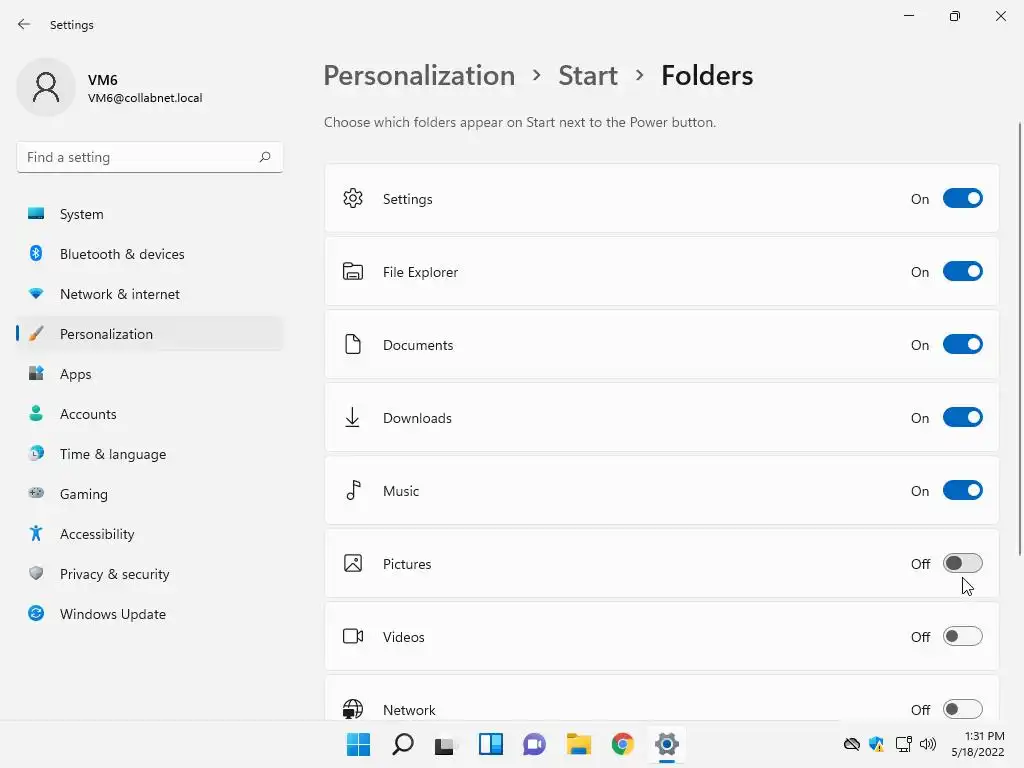1024x768 pixels.
Task: Open the Privacy & security settings category
Action: click(114, 574)
